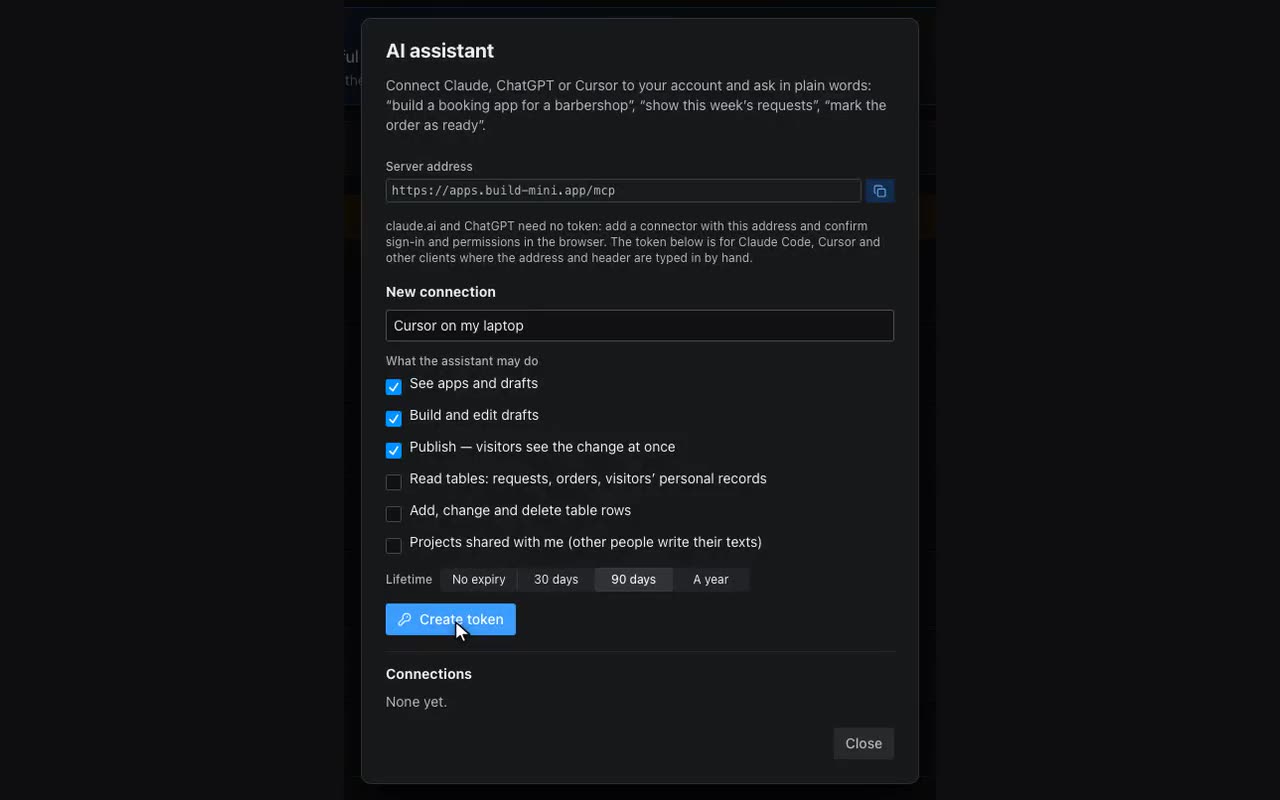This screenshot has height=800, width=1280.
Task: Set lifetime to A year
Action: point(711,580)
